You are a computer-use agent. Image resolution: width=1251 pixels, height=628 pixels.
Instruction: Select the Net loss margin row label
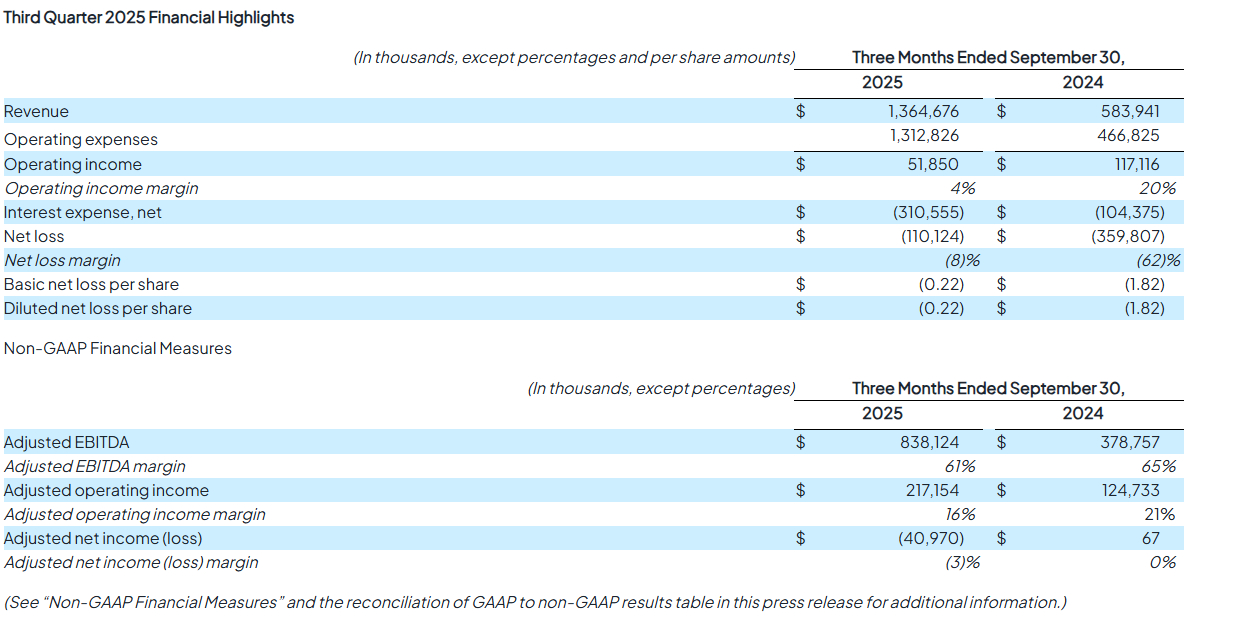[x=62, y=260]
